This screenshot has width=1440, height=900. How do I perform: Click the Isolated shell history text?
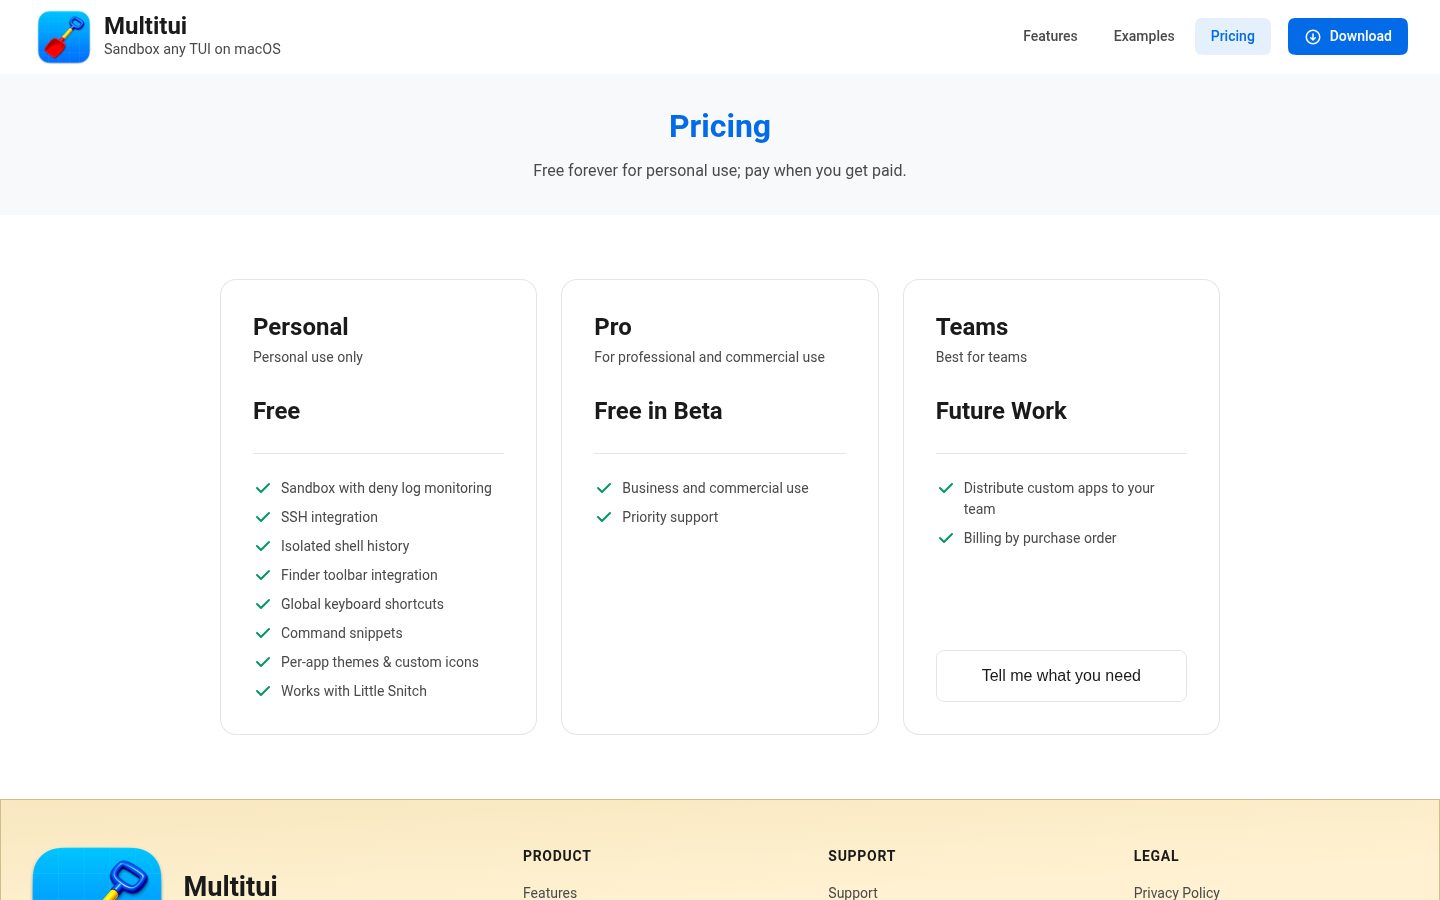click(x=345, y=546)
